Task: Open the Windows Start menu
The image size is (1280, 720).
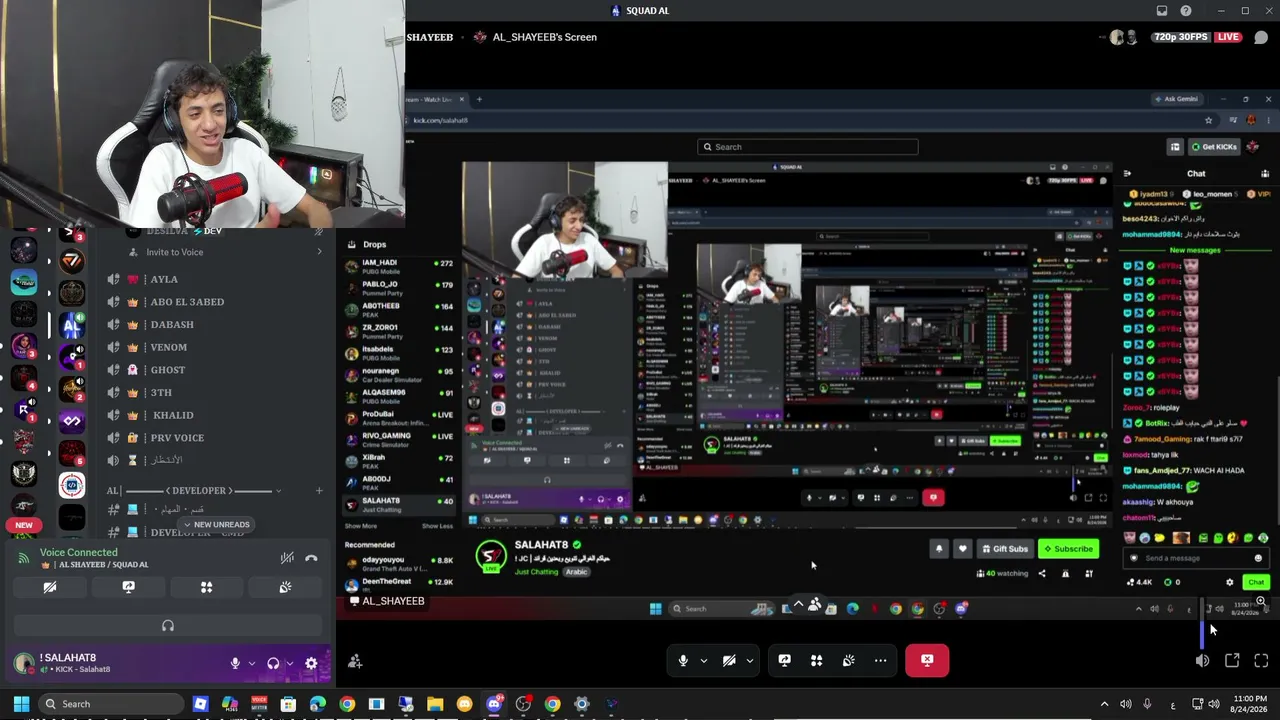Action: pyautogui.click(x=21, y=704)
